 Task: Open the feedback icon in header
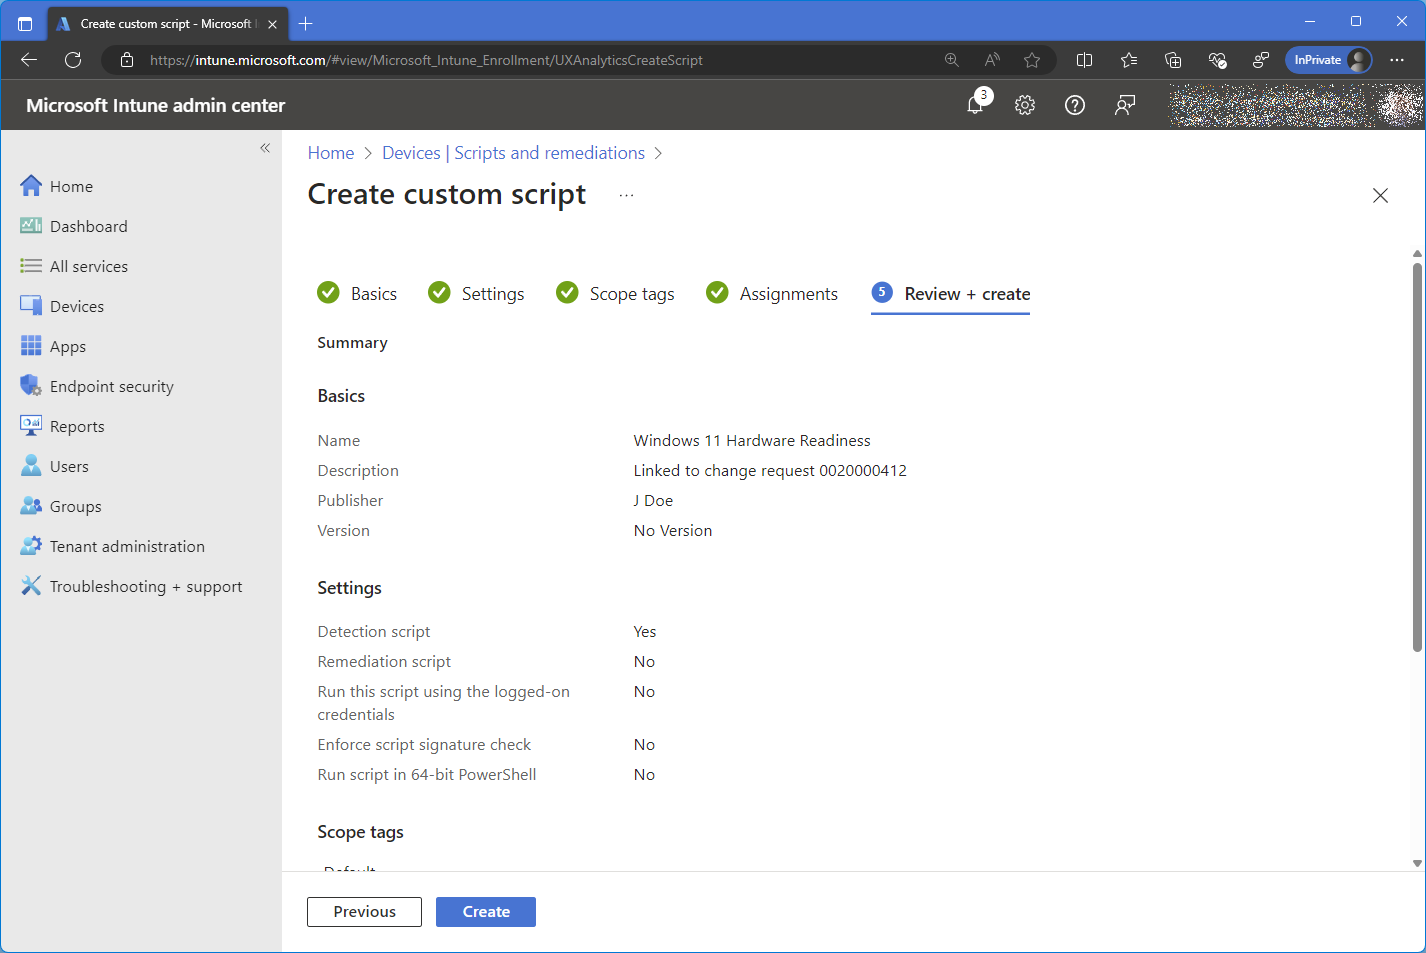[1125, 105]
